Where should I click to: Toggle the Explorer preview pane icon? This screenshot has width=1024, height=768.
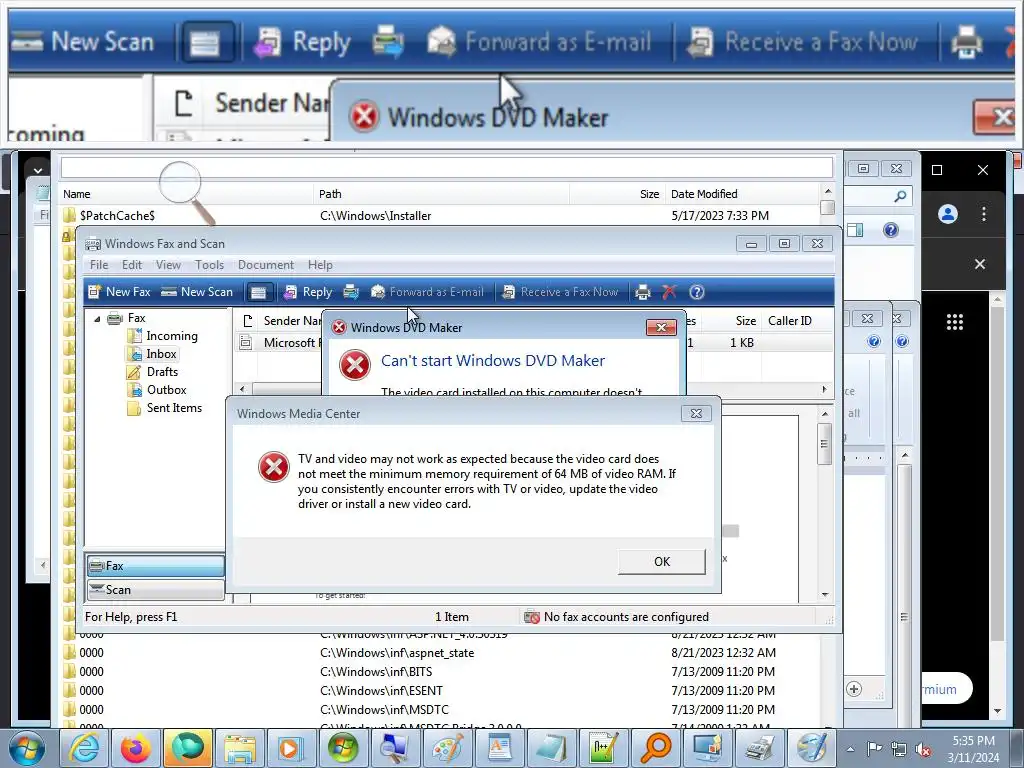coord(855,230)
